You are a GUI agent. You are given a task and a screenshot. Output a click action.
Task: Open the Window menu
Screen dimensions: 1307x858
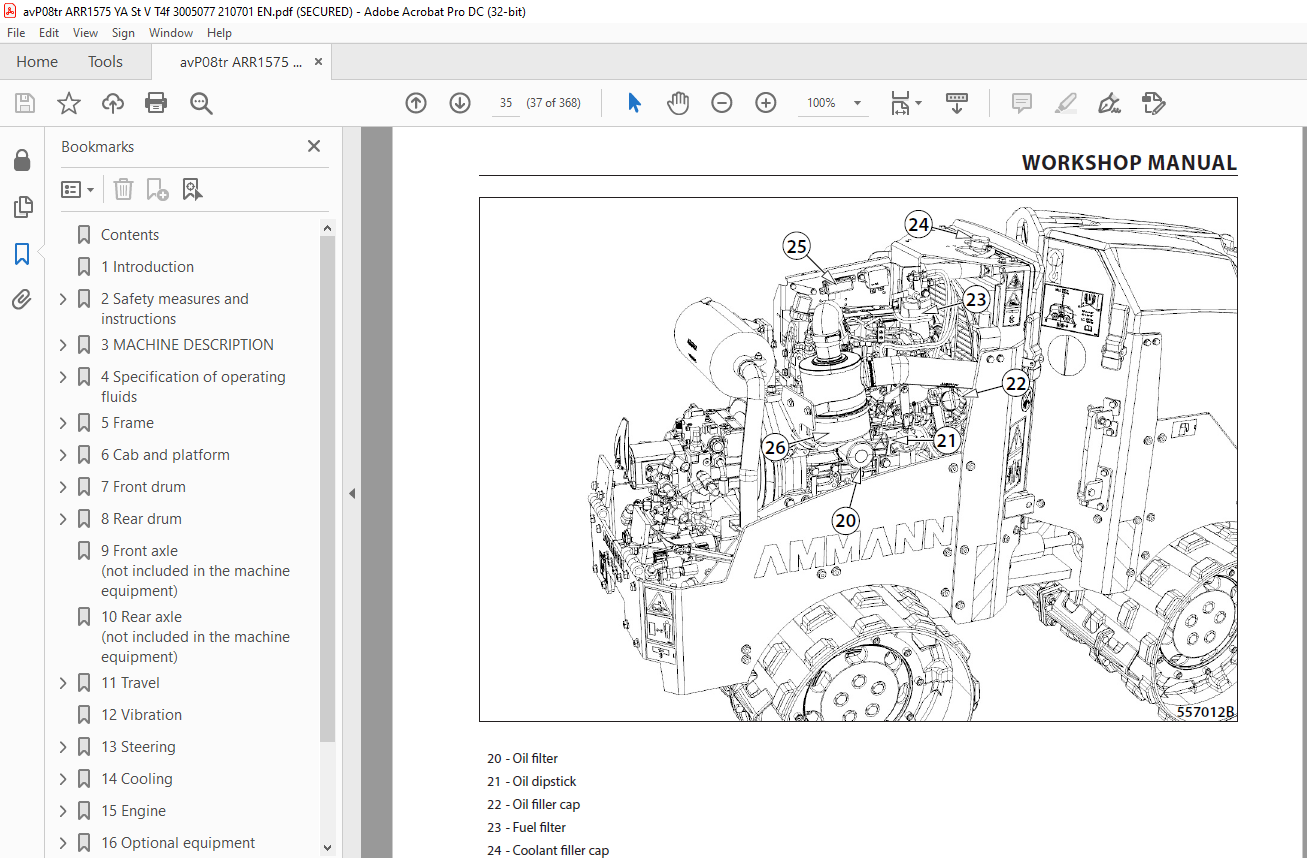[x=171, y=33]
